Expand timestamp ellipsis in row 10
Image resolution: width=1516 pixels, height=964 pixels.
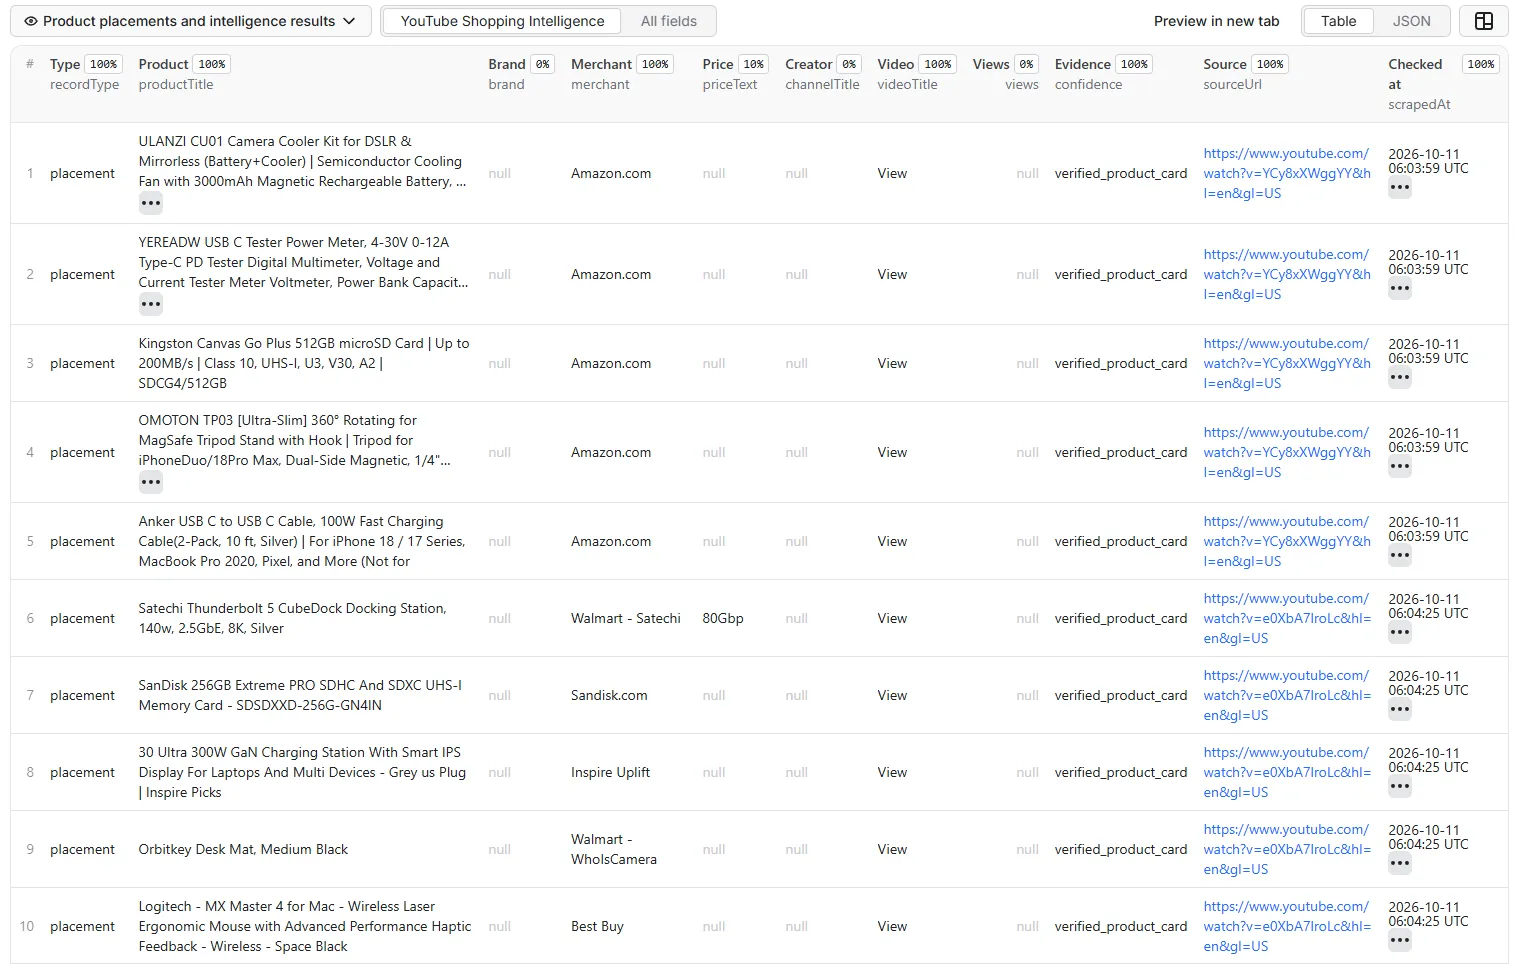pyautogui.click(x=1399, y=941)
